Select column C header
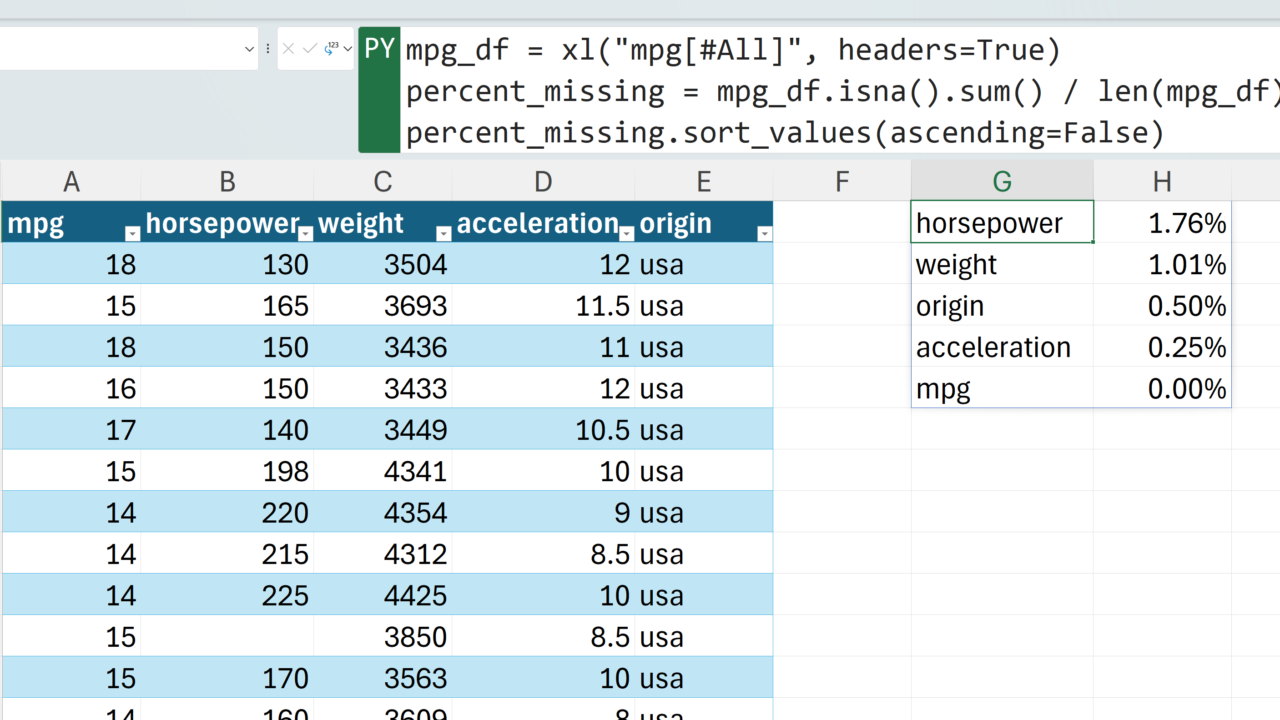 (x=383, y=181)
